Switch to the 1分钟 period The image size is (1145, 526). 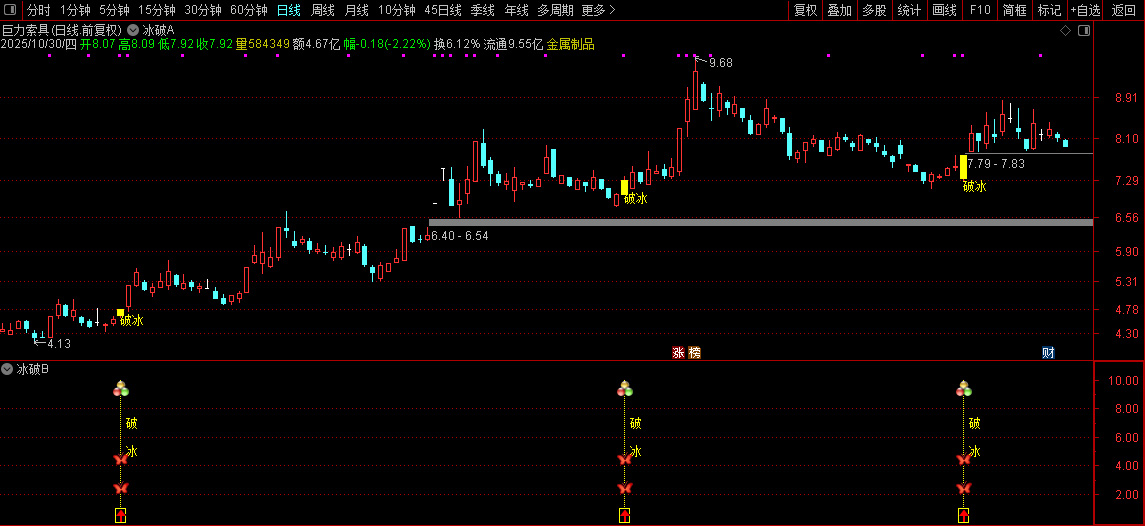click(x=75, y=10)
